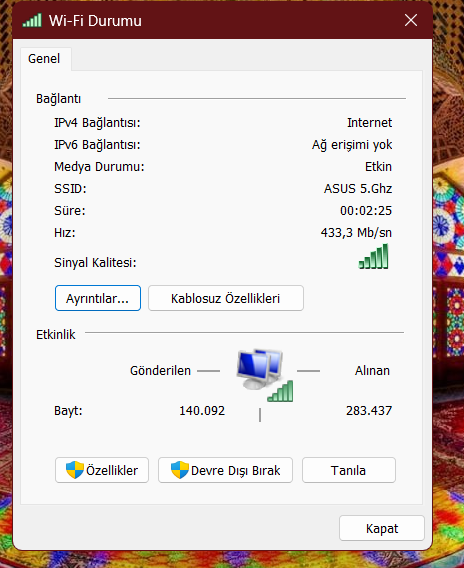Click the Süre label
464x568 pixels.
click(70, 210)
